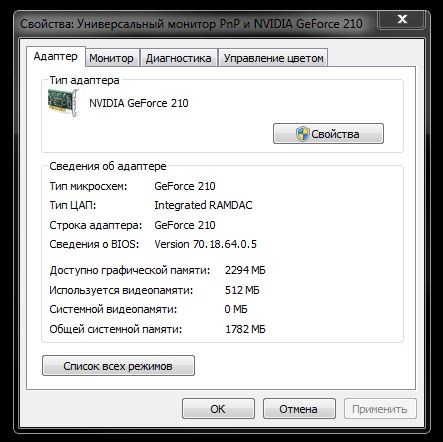Click the Integrated RAMDAC value

click(203, 205)
